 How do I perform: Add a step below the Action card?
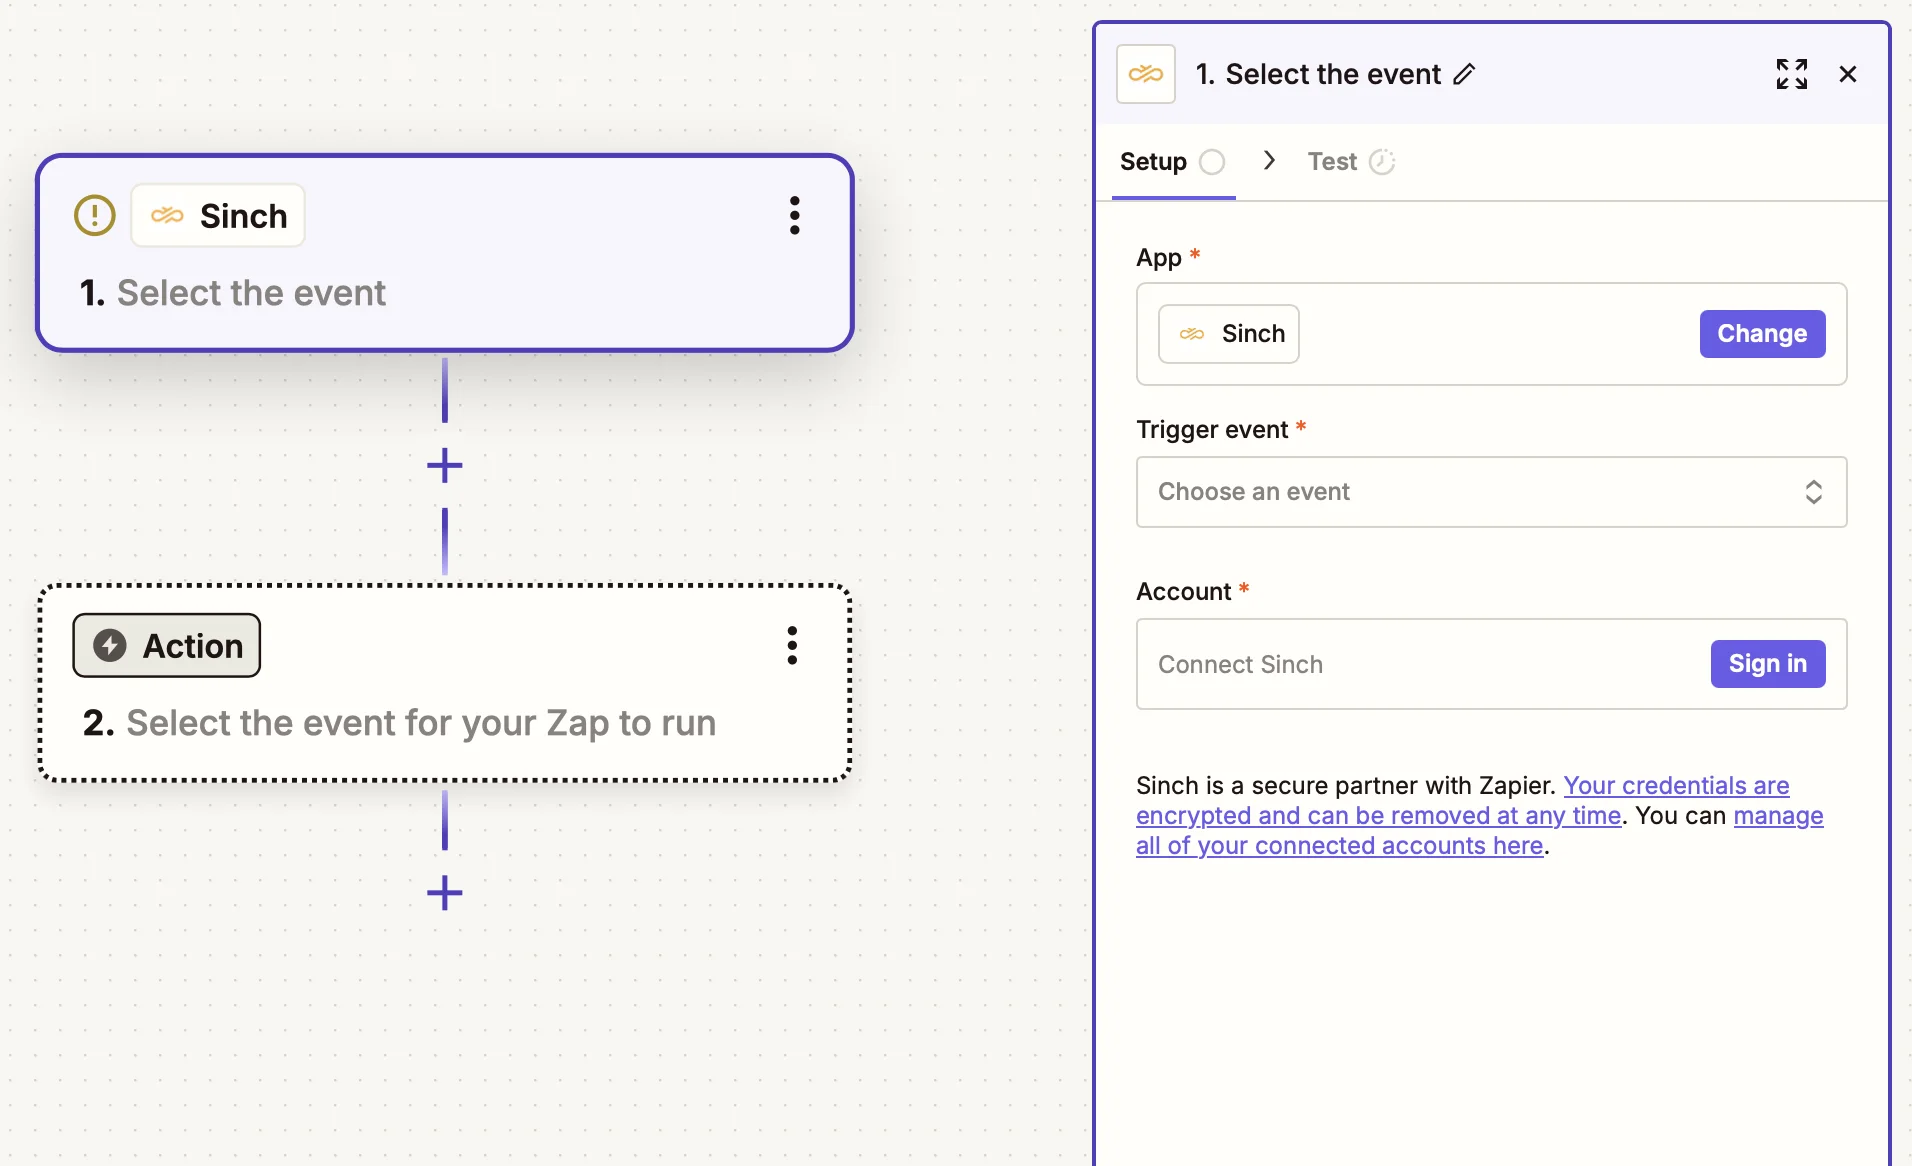(x=445, y=892)
